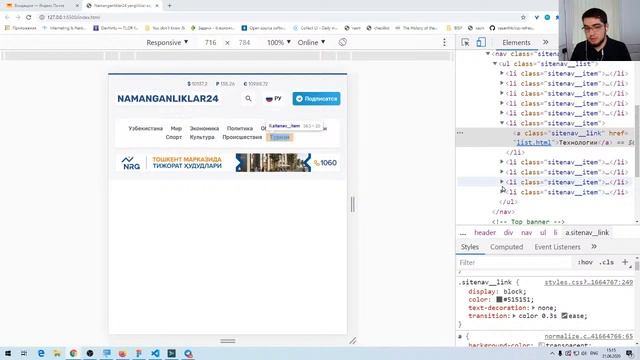Expand the last sitenav__item li node
The width and height of the screenshot is (640, 360).
pyautogui.click(x=502, y=192)
